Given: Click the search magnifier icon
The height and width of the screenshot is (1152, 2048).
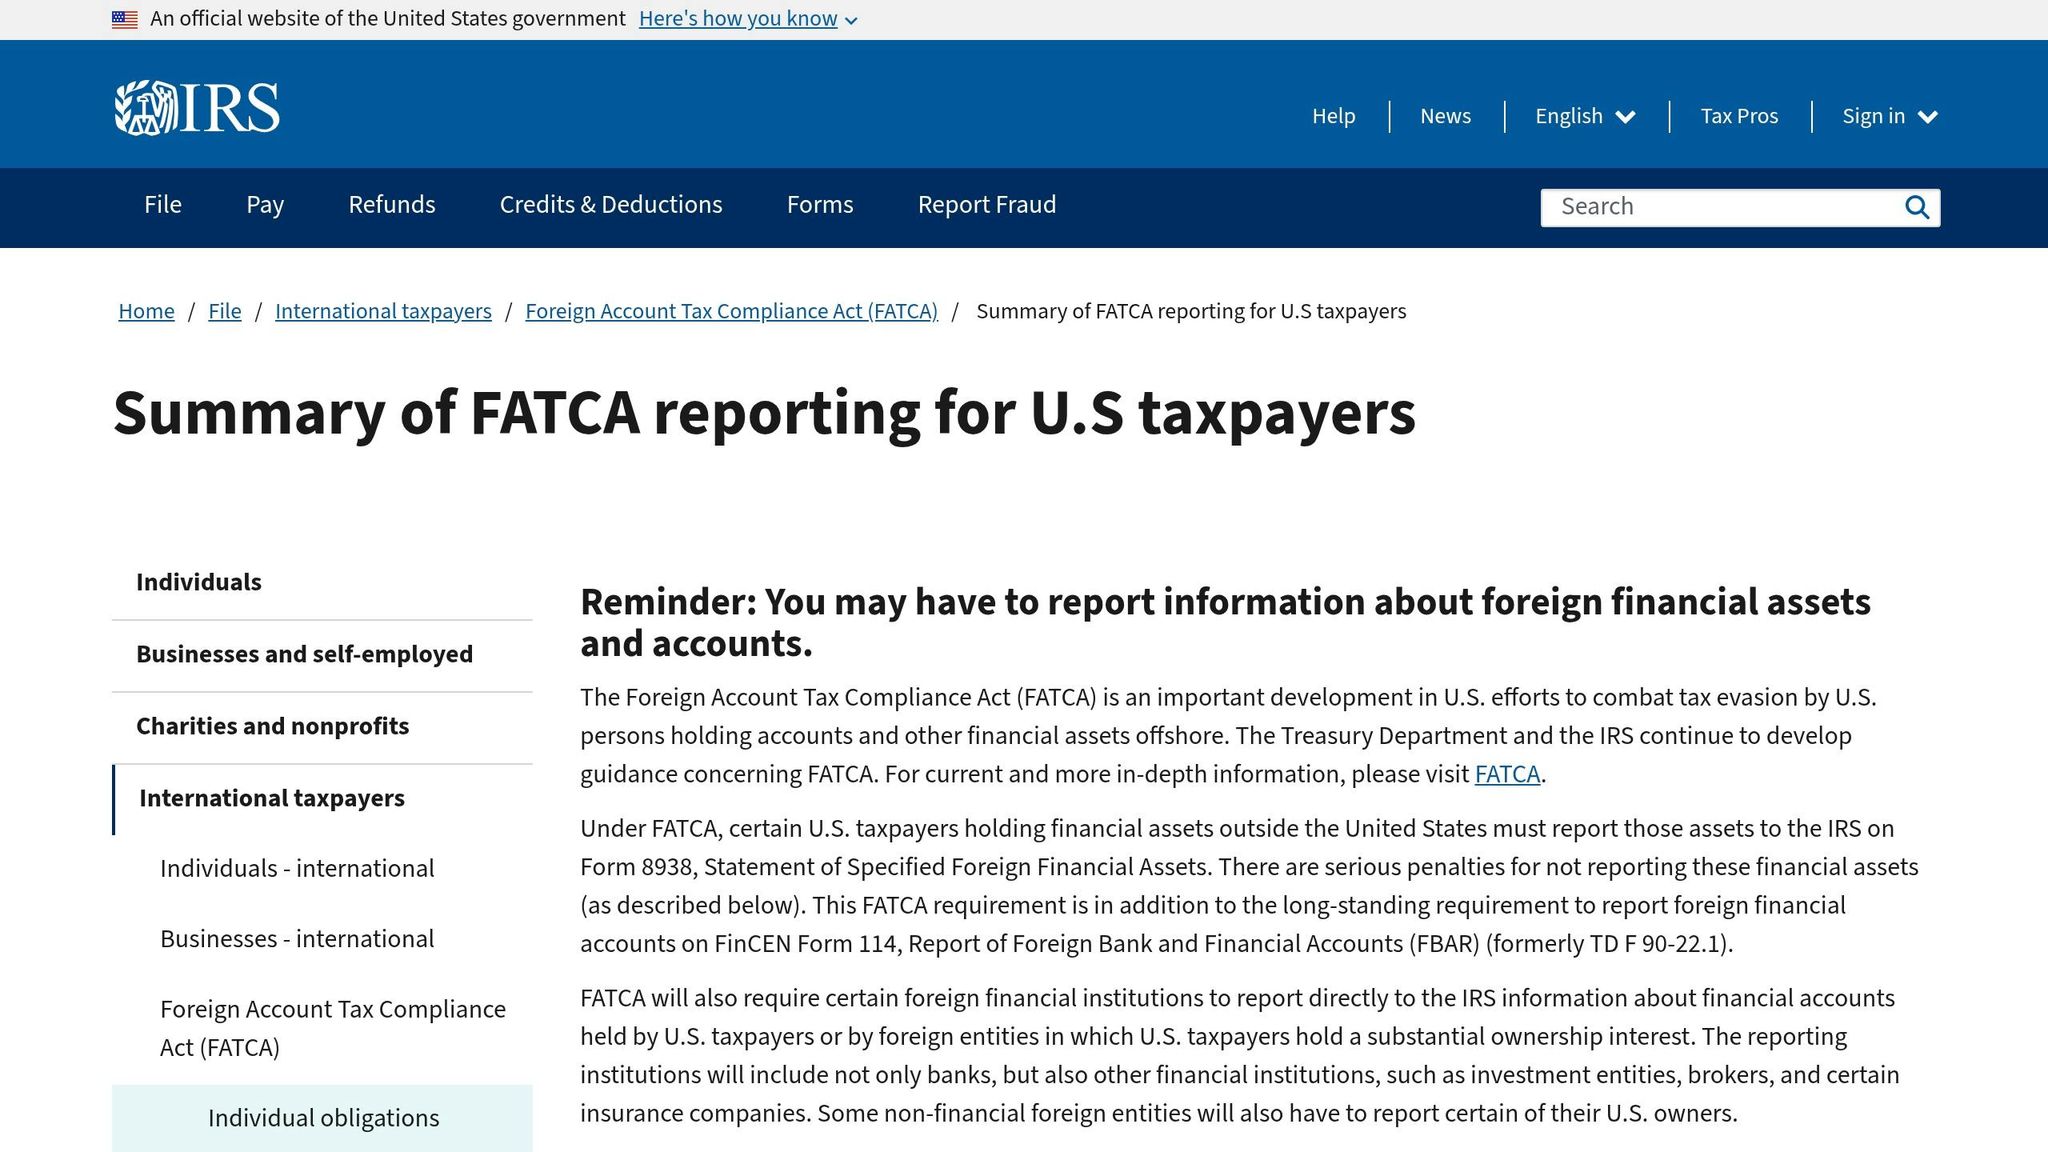Looking at the screenshot, I should (x=1916, y=207).
